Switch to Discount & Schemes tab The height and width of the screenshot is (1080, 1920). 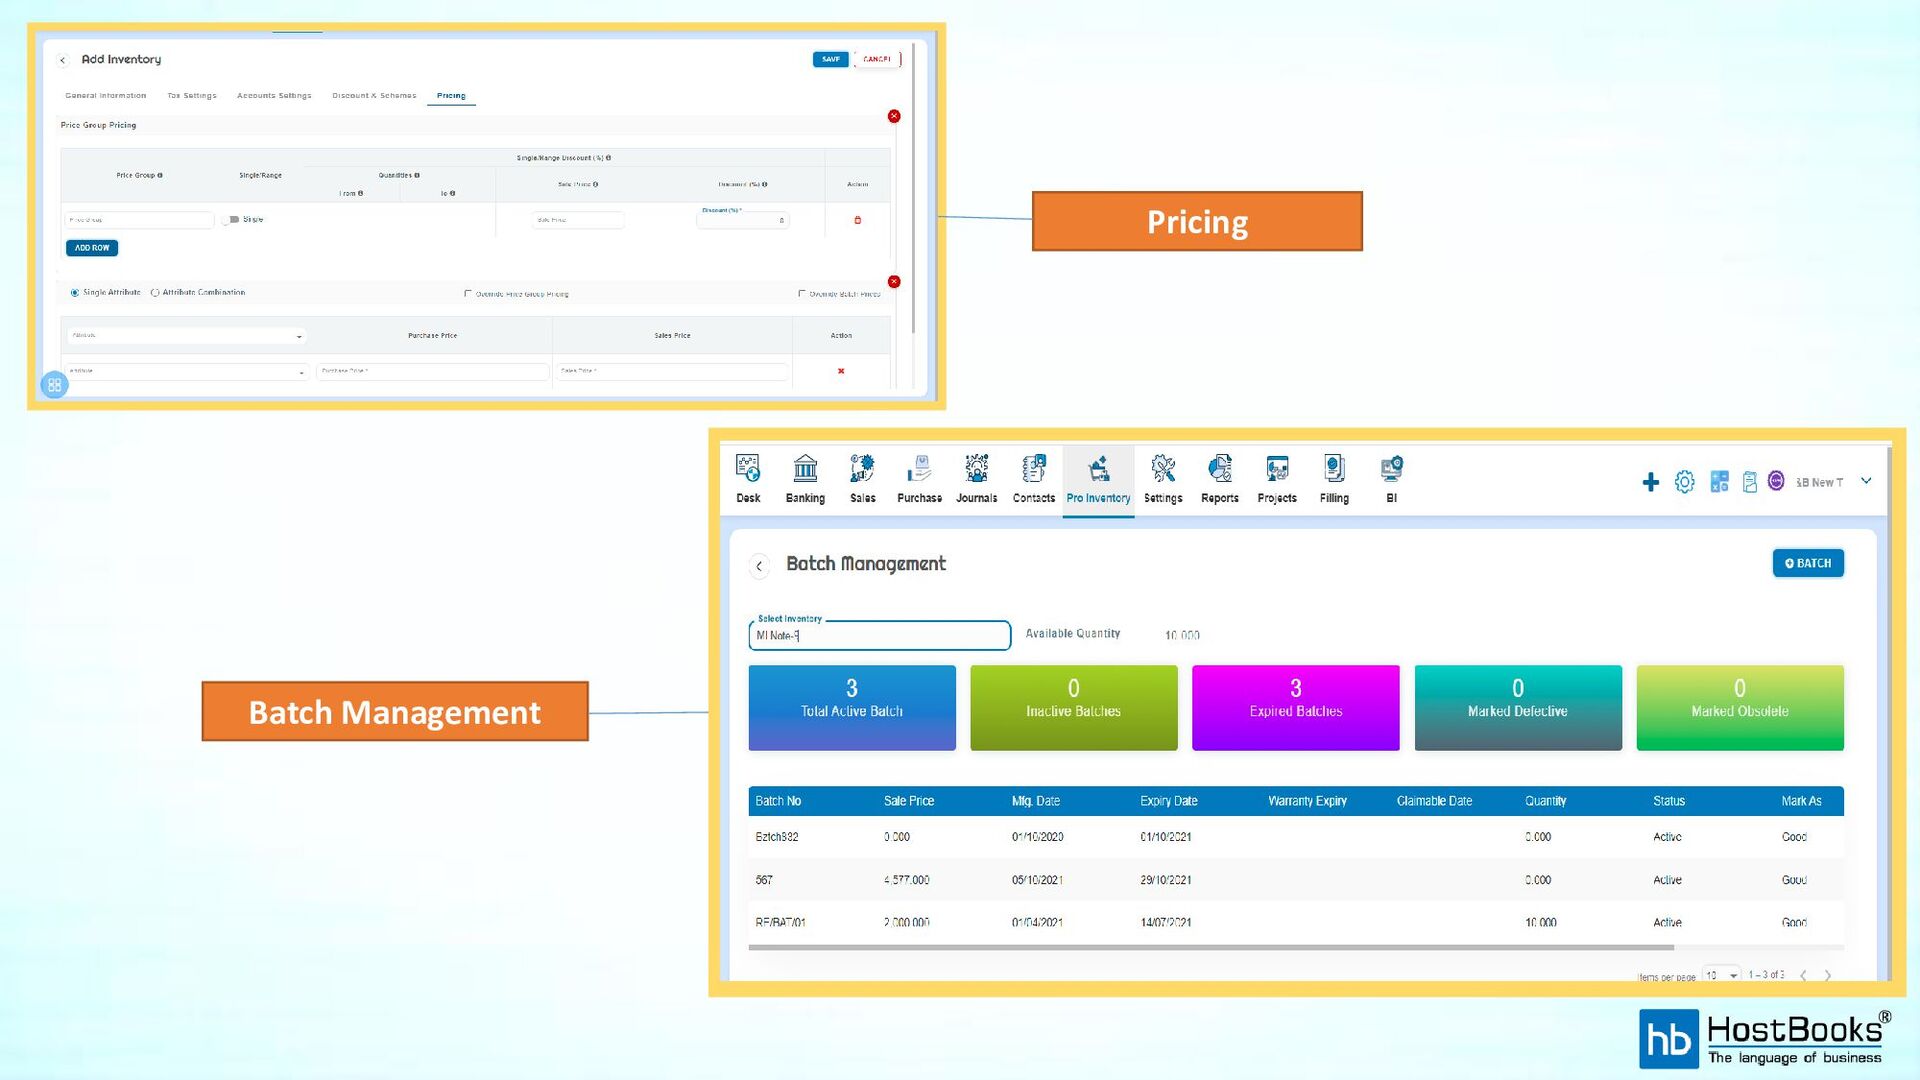tap(374, 96)
